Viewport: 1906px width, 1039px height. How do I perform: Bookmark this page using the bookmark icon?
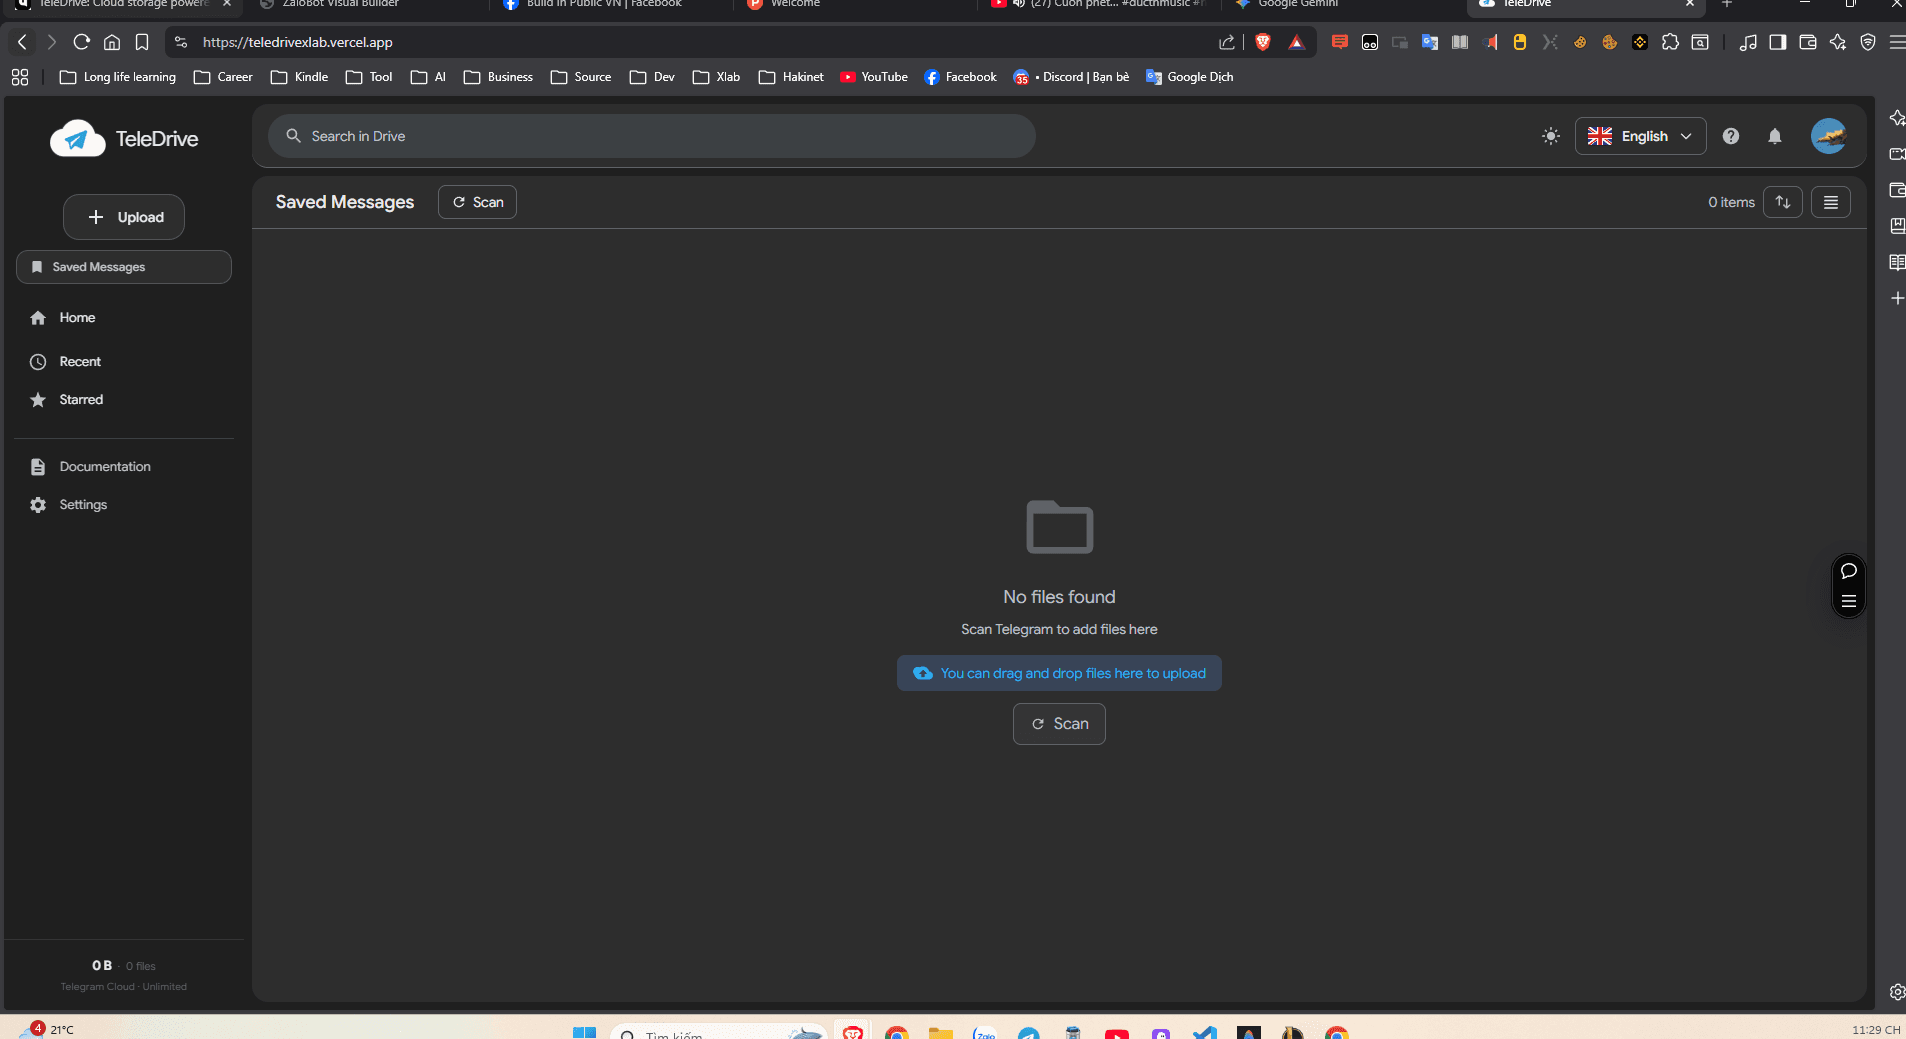click(142, 42)
